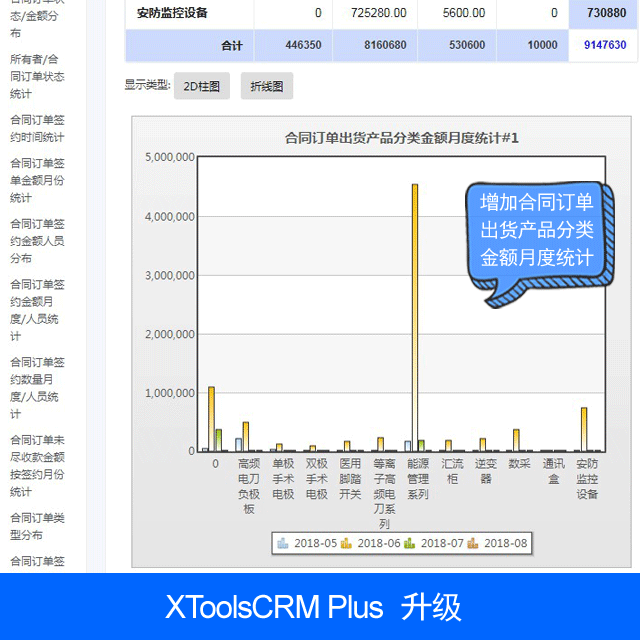Open 合同订单签约数量月度/人员统计 report
640x640 pixels.
pyautogui.click(x=37, y=388)
